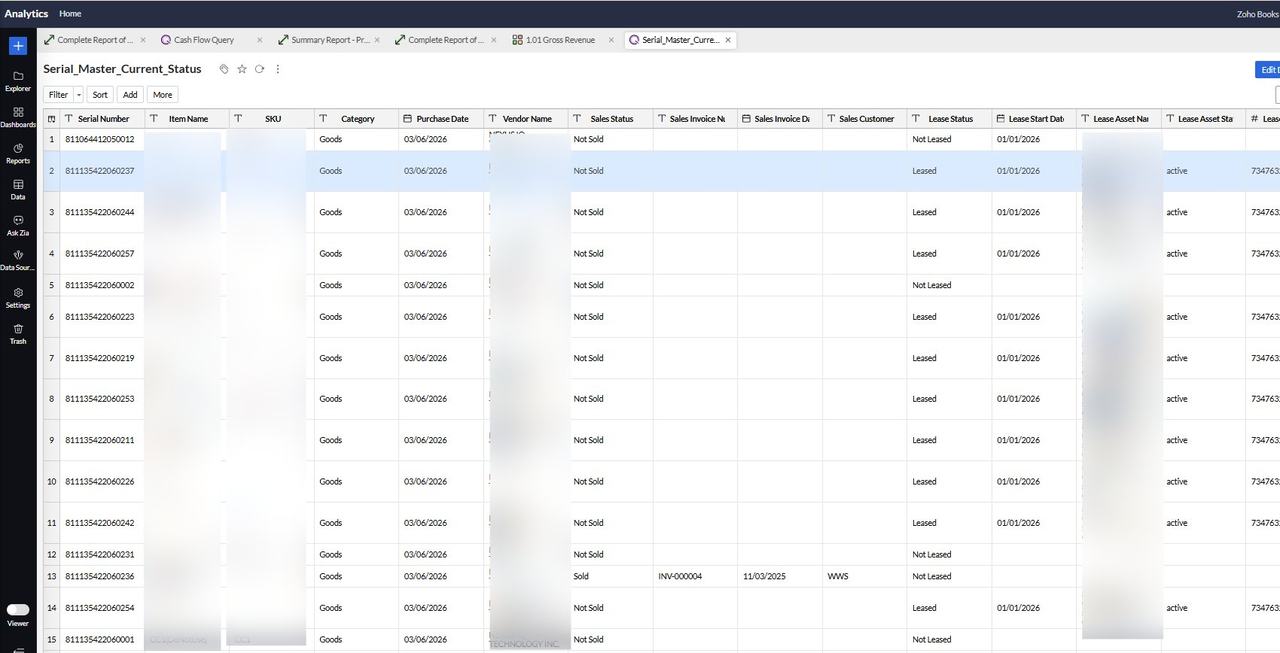Click the date icon of Lease Start Date column

[1001, 118]
